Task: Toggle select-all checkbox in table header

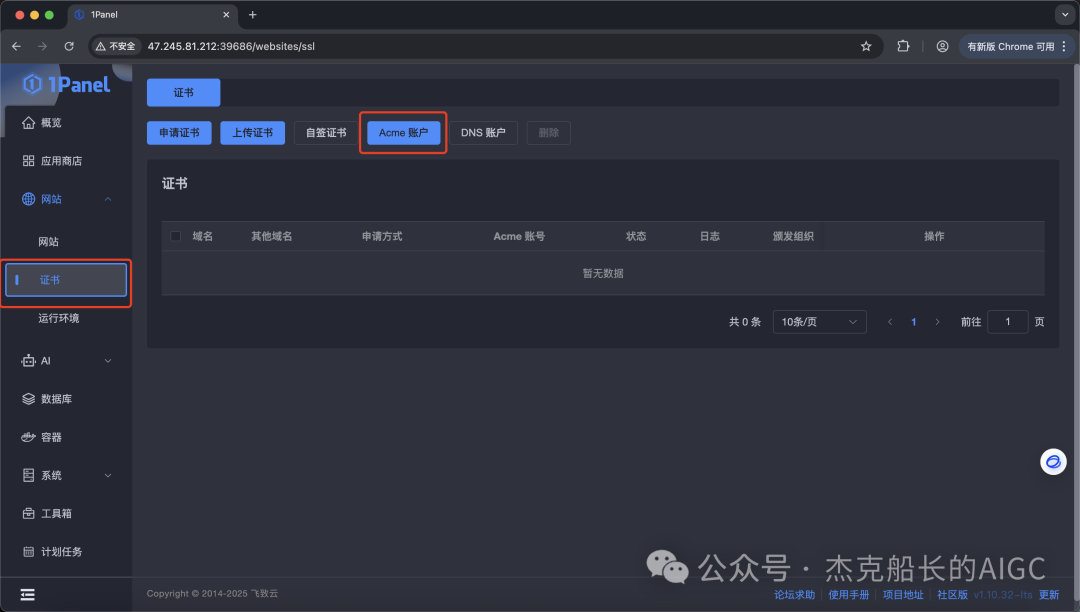Action: [176, 236]
